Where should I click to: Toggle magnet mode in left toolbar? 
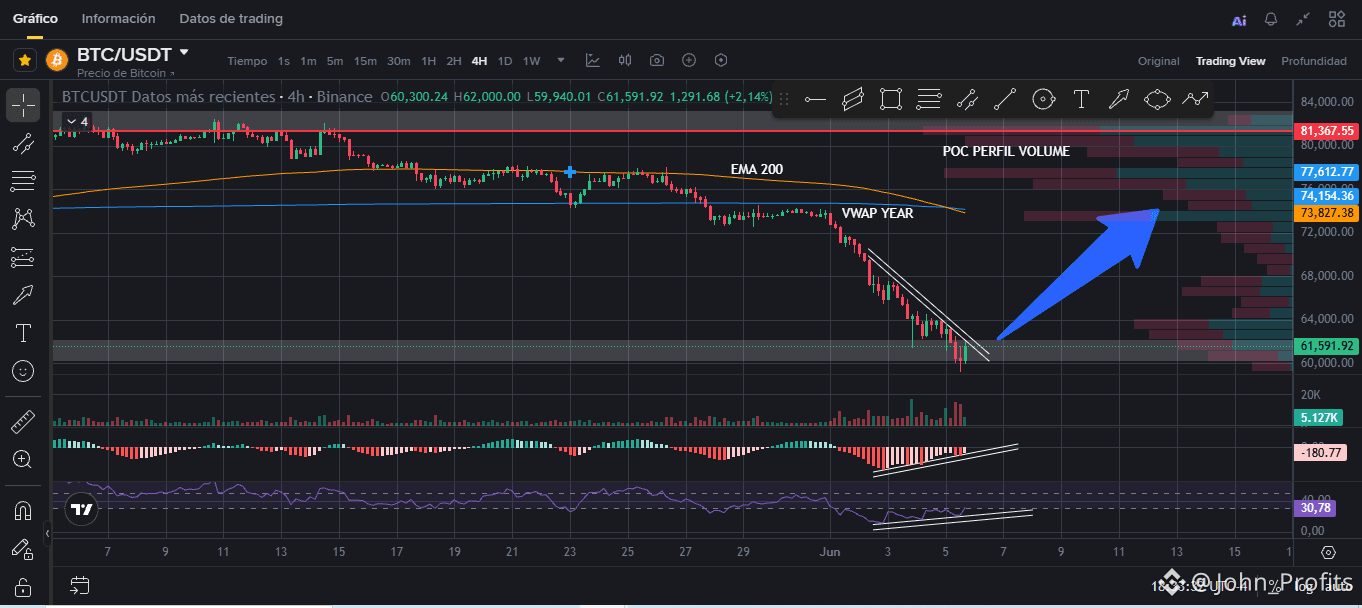tap(23, 510)
